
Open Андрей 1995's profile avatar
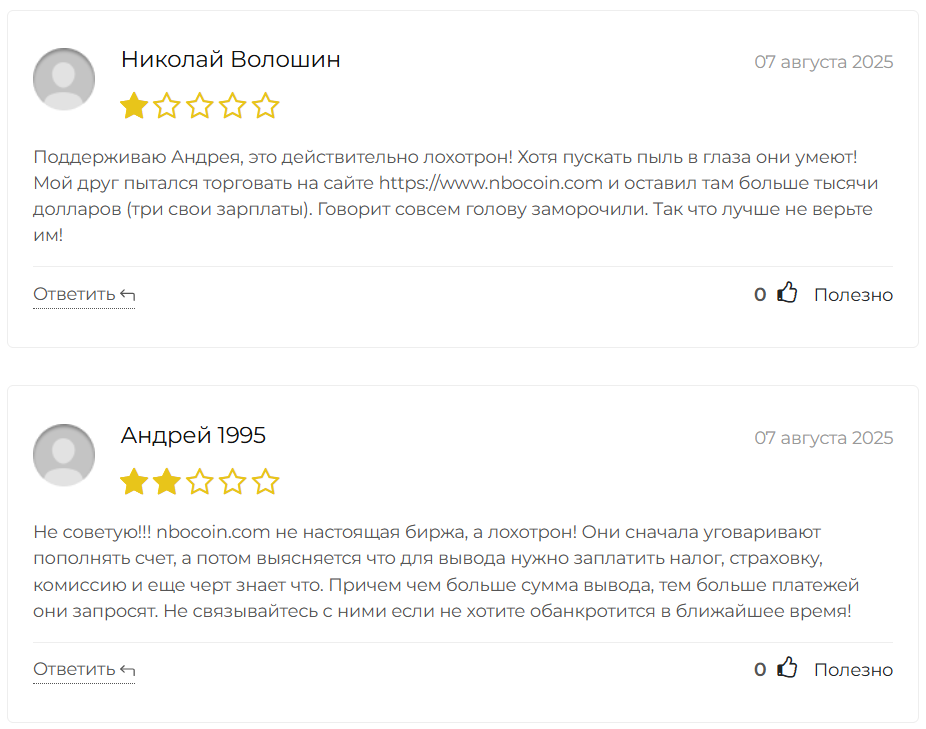(x=63, y=454)
